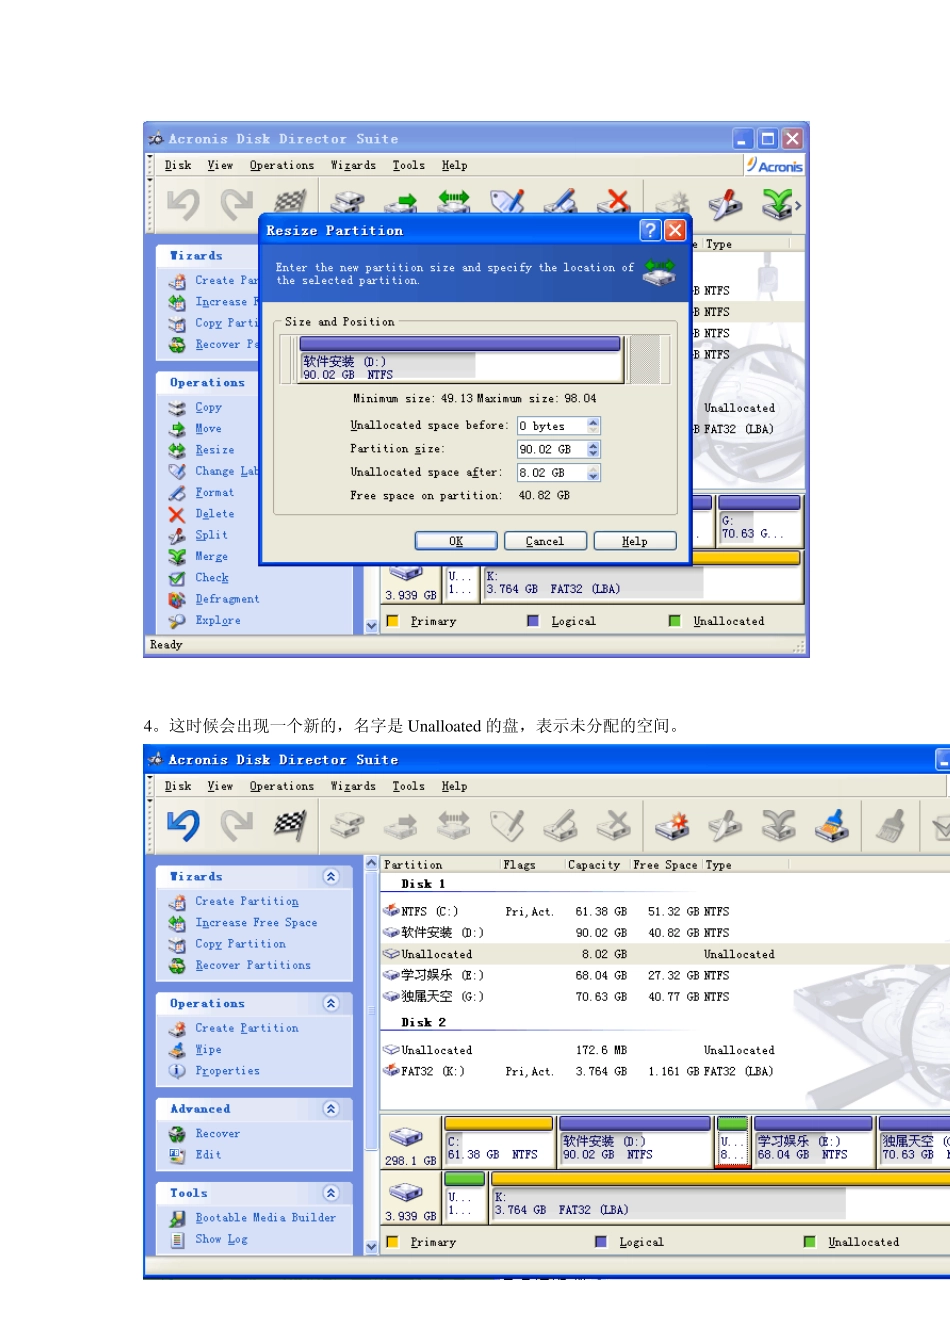Collapse the Tools panel in the lower window
950x1344 pixels.
[331, 1193]
